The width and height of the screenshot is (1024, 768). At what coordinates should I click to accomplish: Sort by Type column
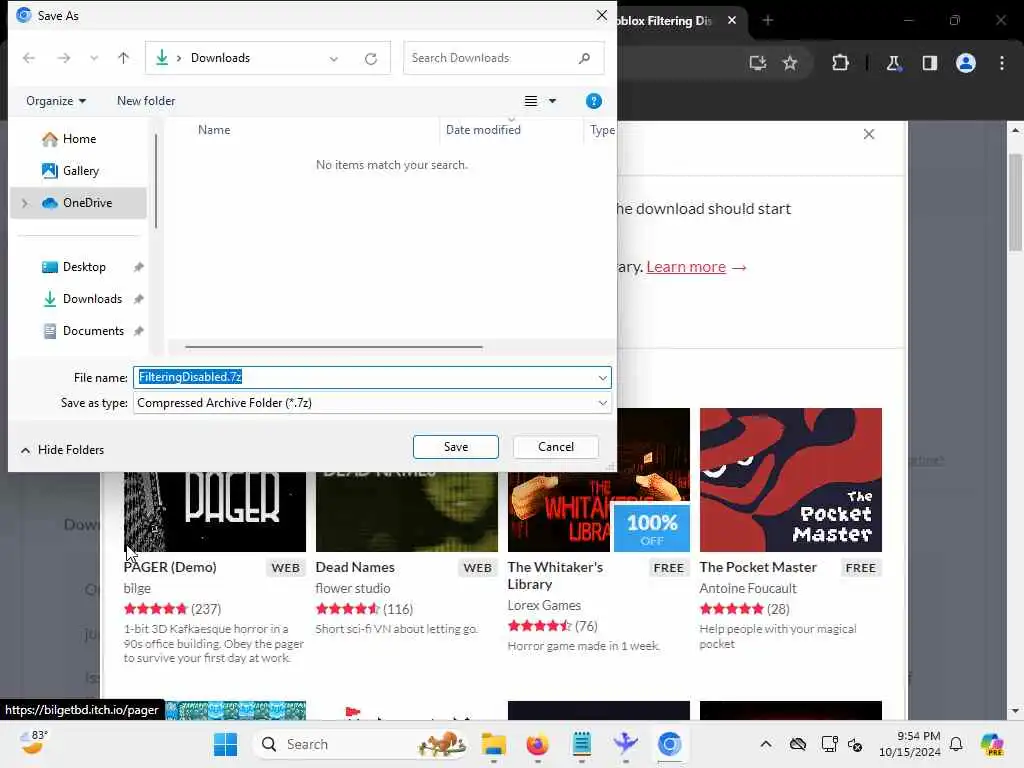coord(602,130)
